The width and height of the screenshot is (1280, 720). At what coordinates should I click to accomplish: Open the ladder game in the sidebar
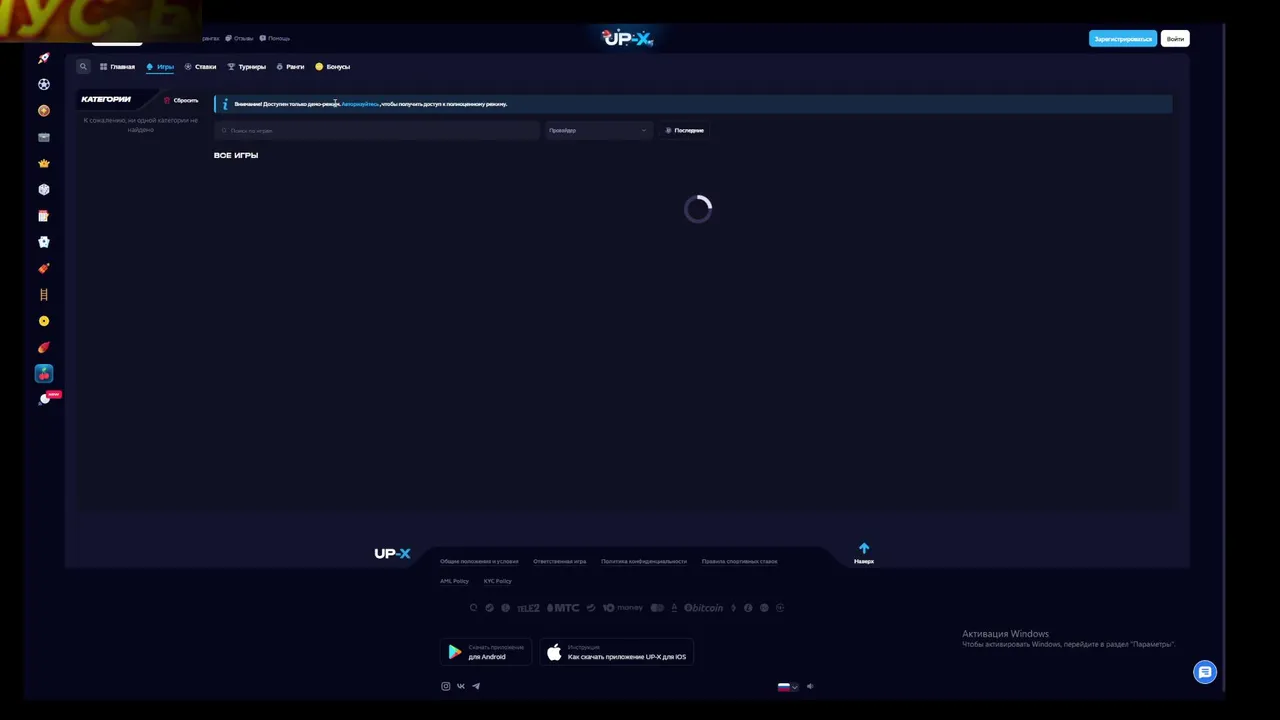(44, 295)
